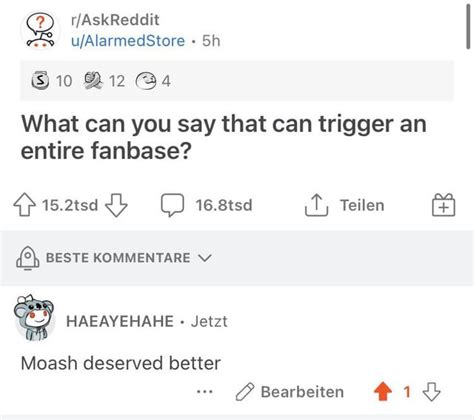
Task: Remove upvote on HAEAYEHAHE's comment
Action: [x=383, y=392]
